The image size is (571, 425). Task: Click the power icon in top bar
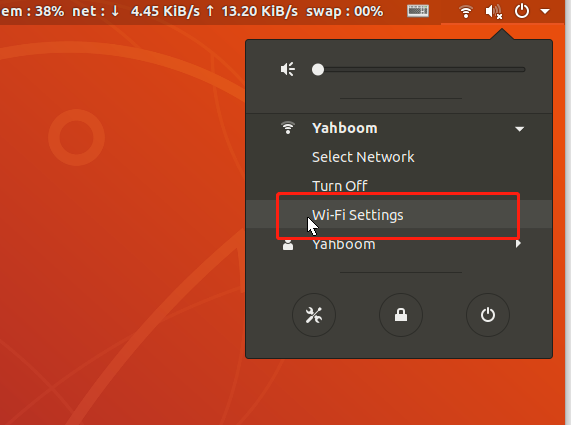pyautogui.click(x=521, y=11)
